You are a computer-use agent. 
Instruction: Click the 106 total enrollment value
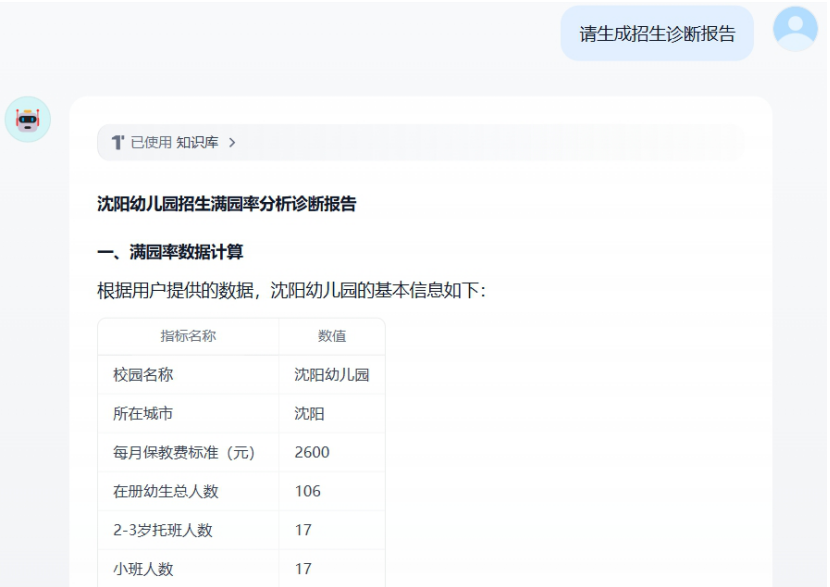pos(307,491)
